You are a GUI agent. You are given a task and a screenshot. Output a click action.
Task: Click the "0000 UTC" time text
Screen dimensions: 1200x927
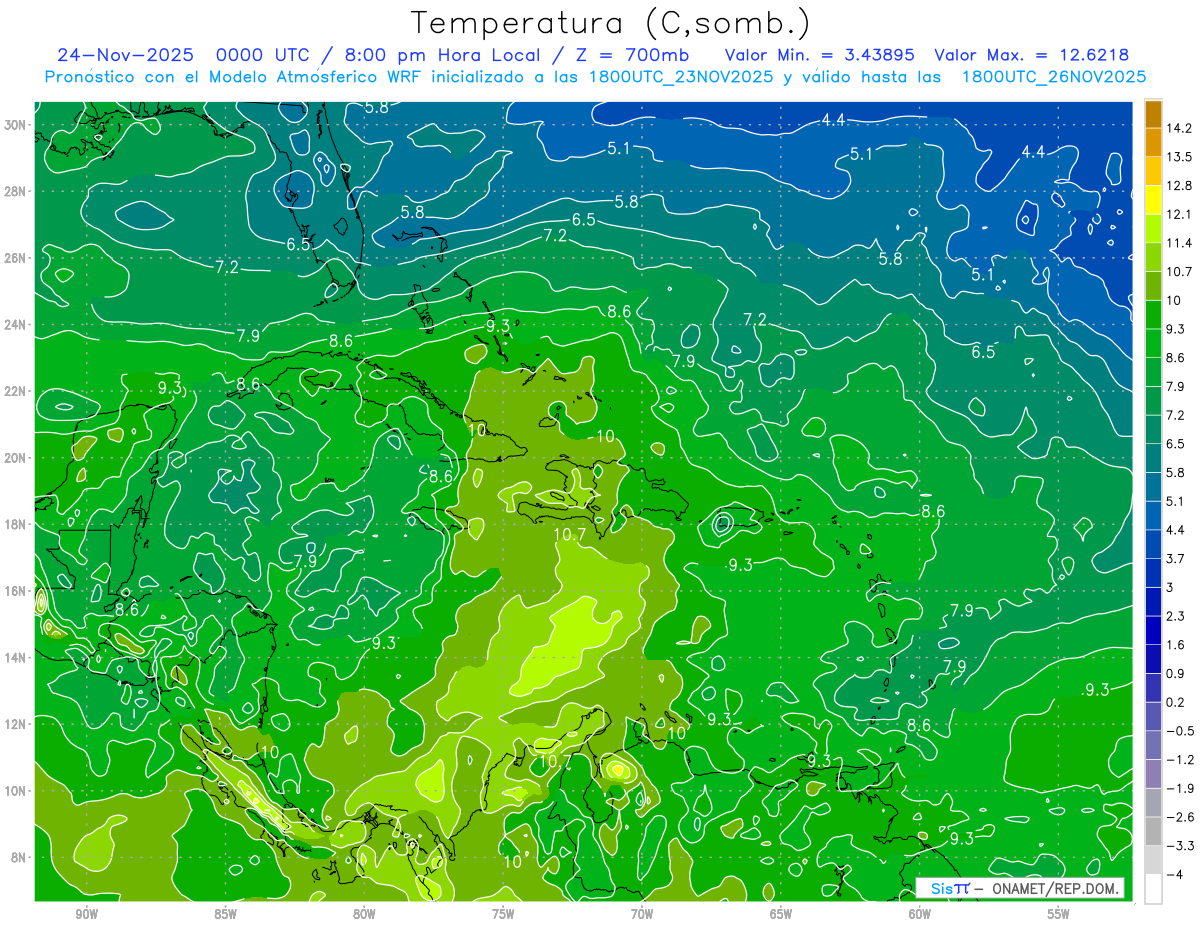click(262, 55)
